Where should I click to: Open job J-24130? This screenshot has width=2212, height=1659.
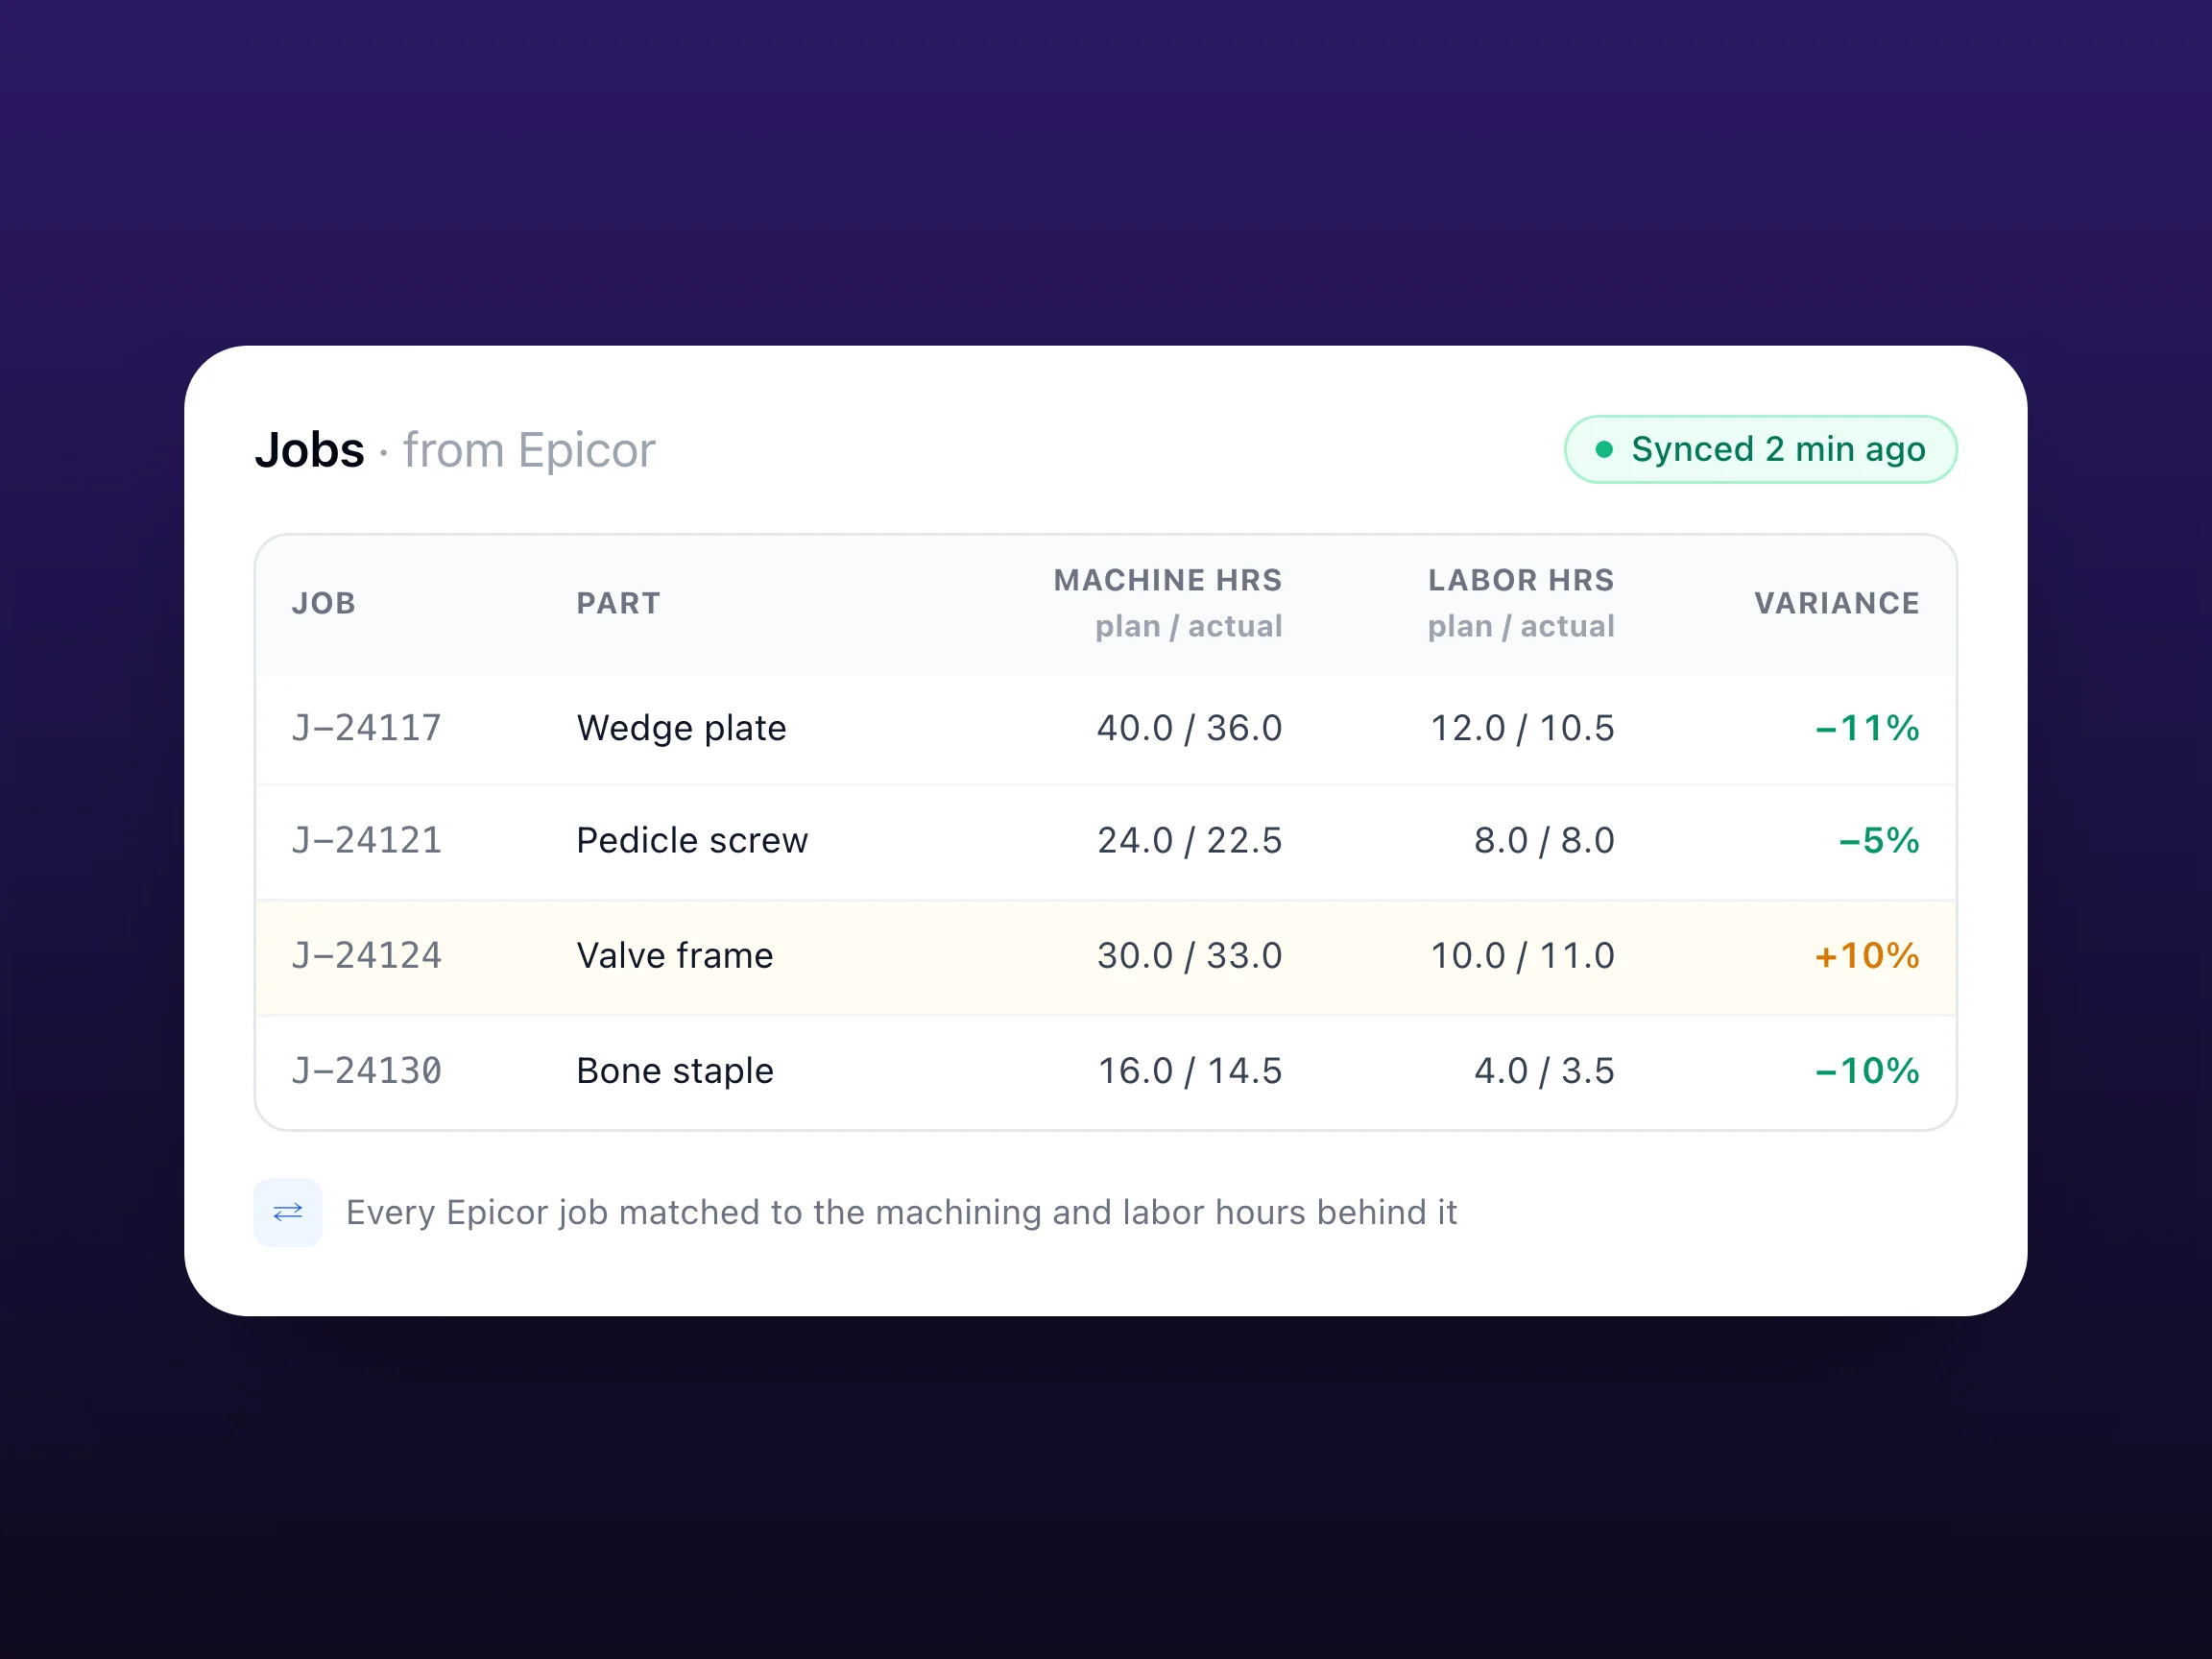coord(366,1071)
